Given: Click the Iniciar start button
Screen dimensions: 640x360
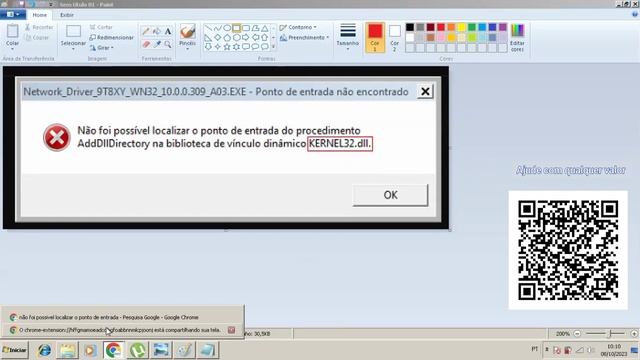Looking at the screenshot, I should pyautogui.click(x=15, y=350).
